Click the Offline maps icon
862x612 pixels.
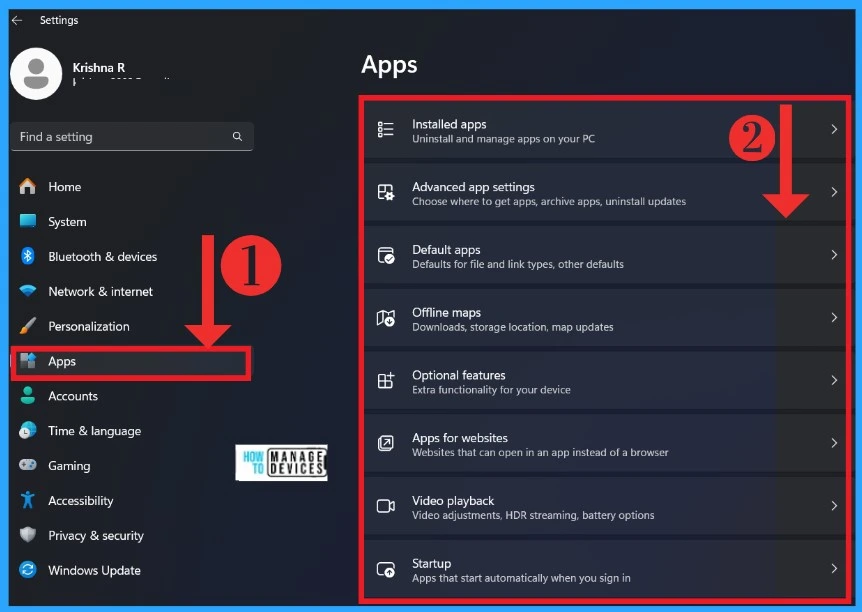tap(386, 318)
